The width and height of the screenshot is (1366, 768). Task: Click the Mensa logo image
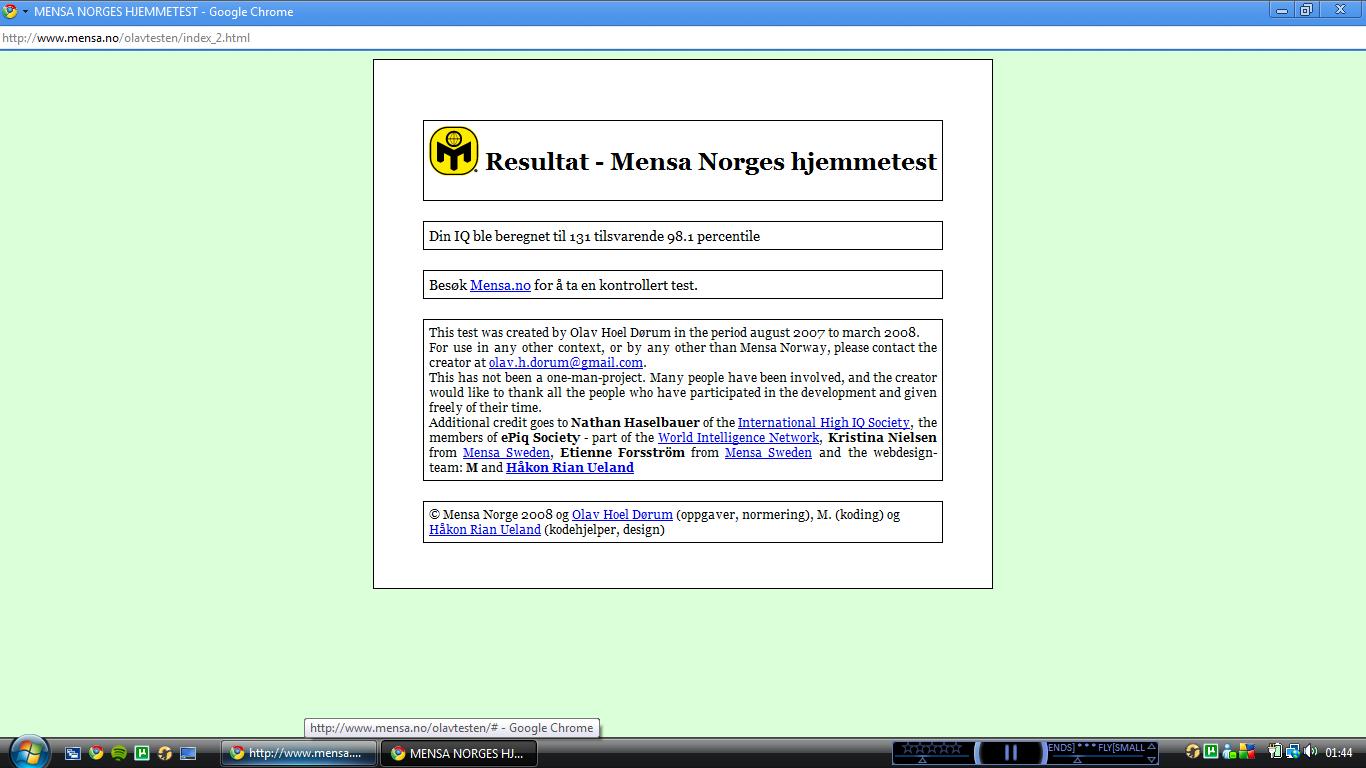coord(454,151)
